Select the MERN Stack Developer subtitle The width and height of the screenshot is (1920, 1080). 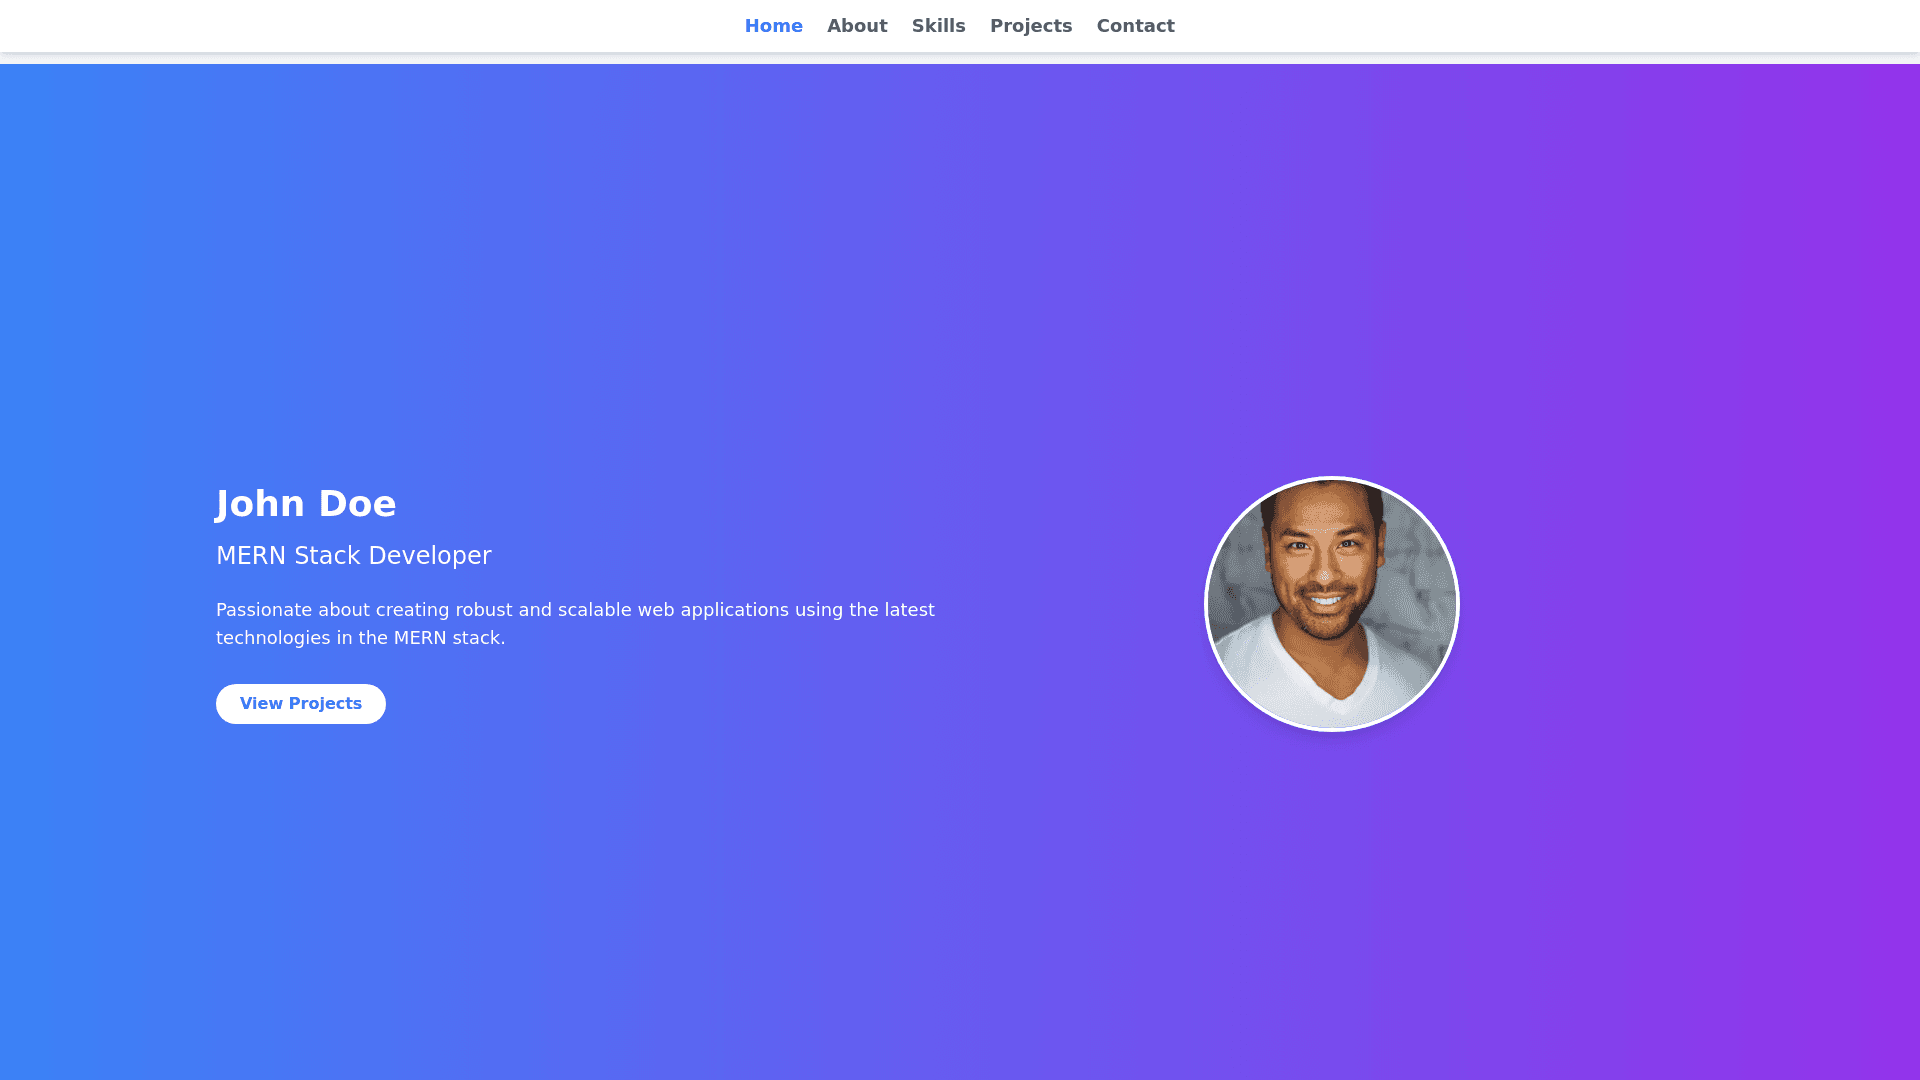[353, 556]
